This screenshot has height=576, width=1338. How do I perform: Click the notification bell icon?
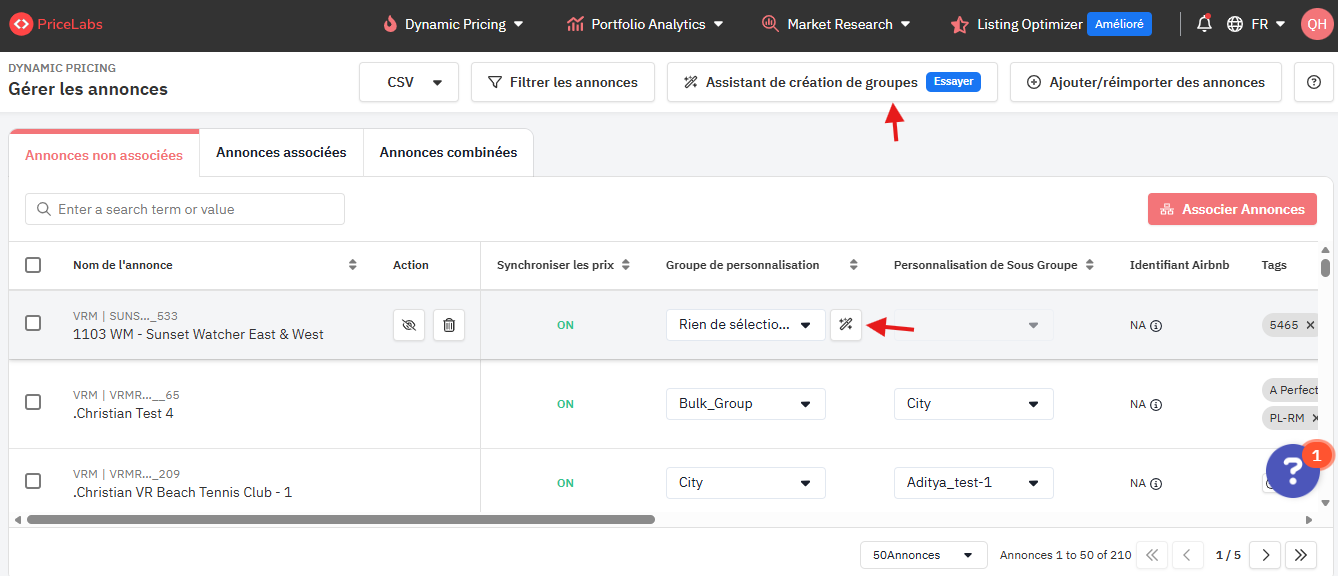[1204, 24]
